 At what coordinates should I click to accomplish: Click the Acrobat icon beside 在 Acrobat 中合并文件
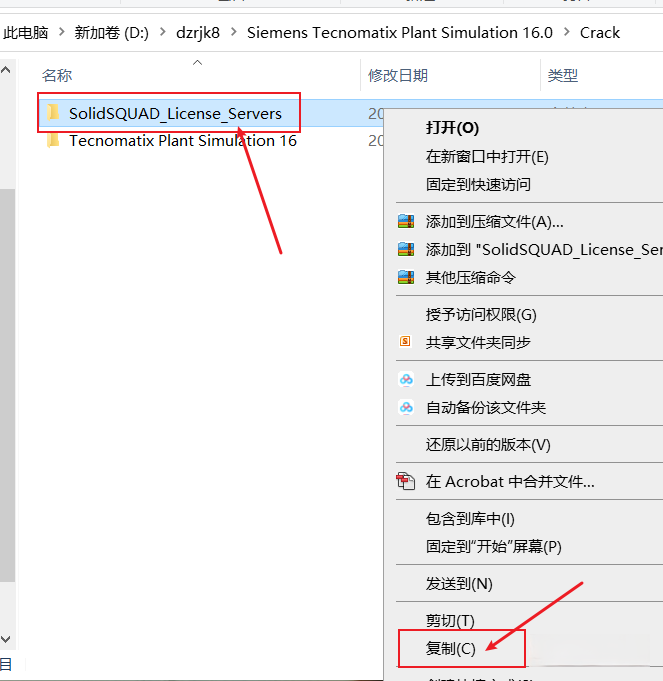tap(406, 481)
